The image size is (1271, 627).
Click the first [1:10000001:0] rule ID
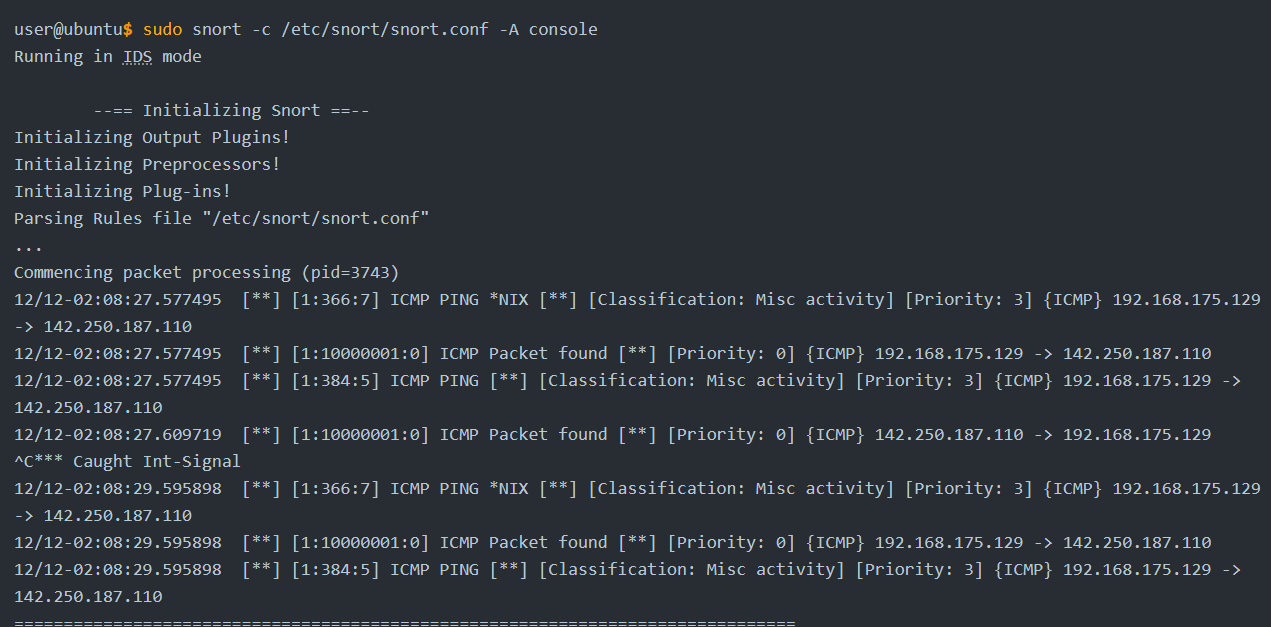tap(360, 353)
